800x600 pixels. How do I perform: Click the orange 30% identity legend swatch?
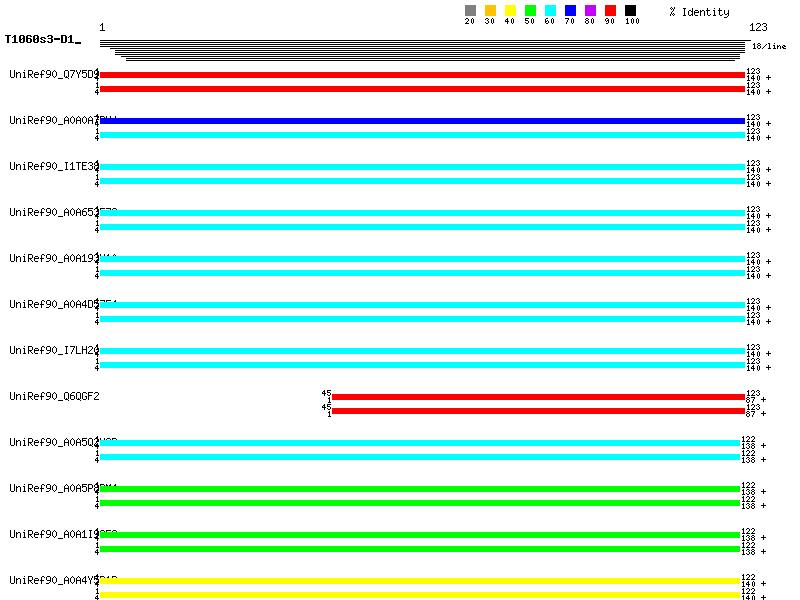(x=490, y=11)
